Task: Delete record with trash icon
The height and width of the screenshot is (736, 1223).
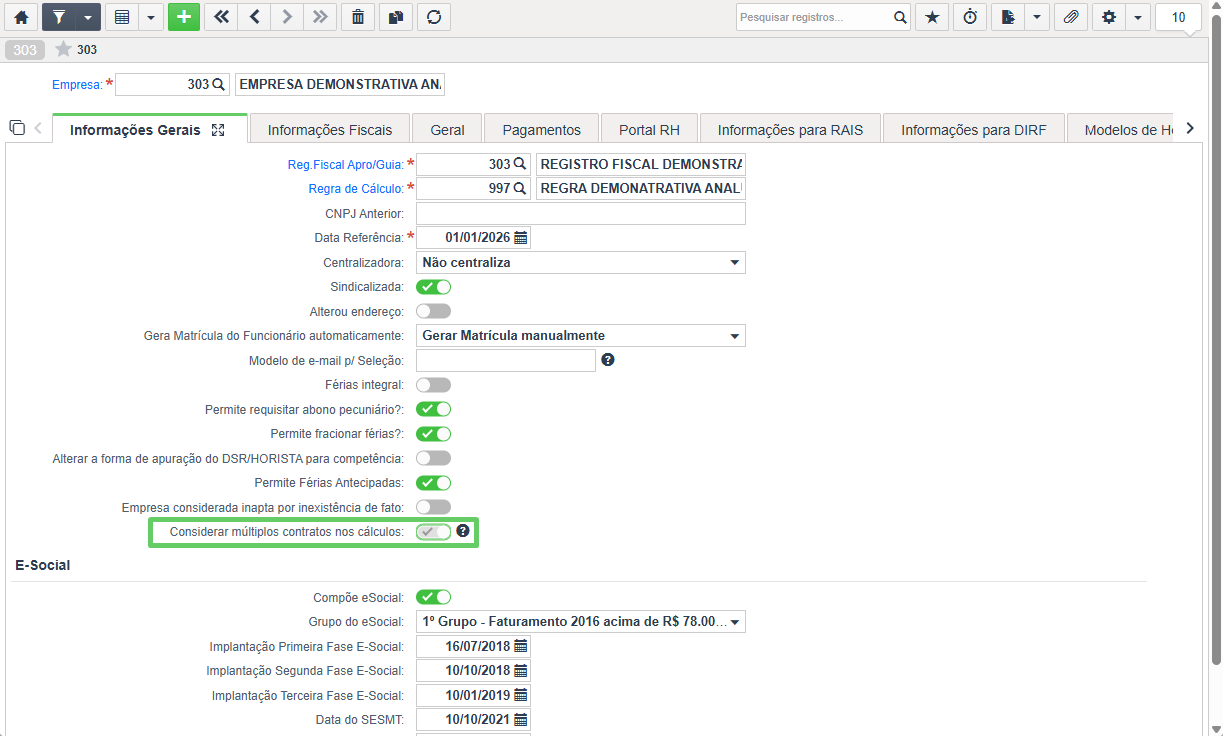Action: coord(358,17)
